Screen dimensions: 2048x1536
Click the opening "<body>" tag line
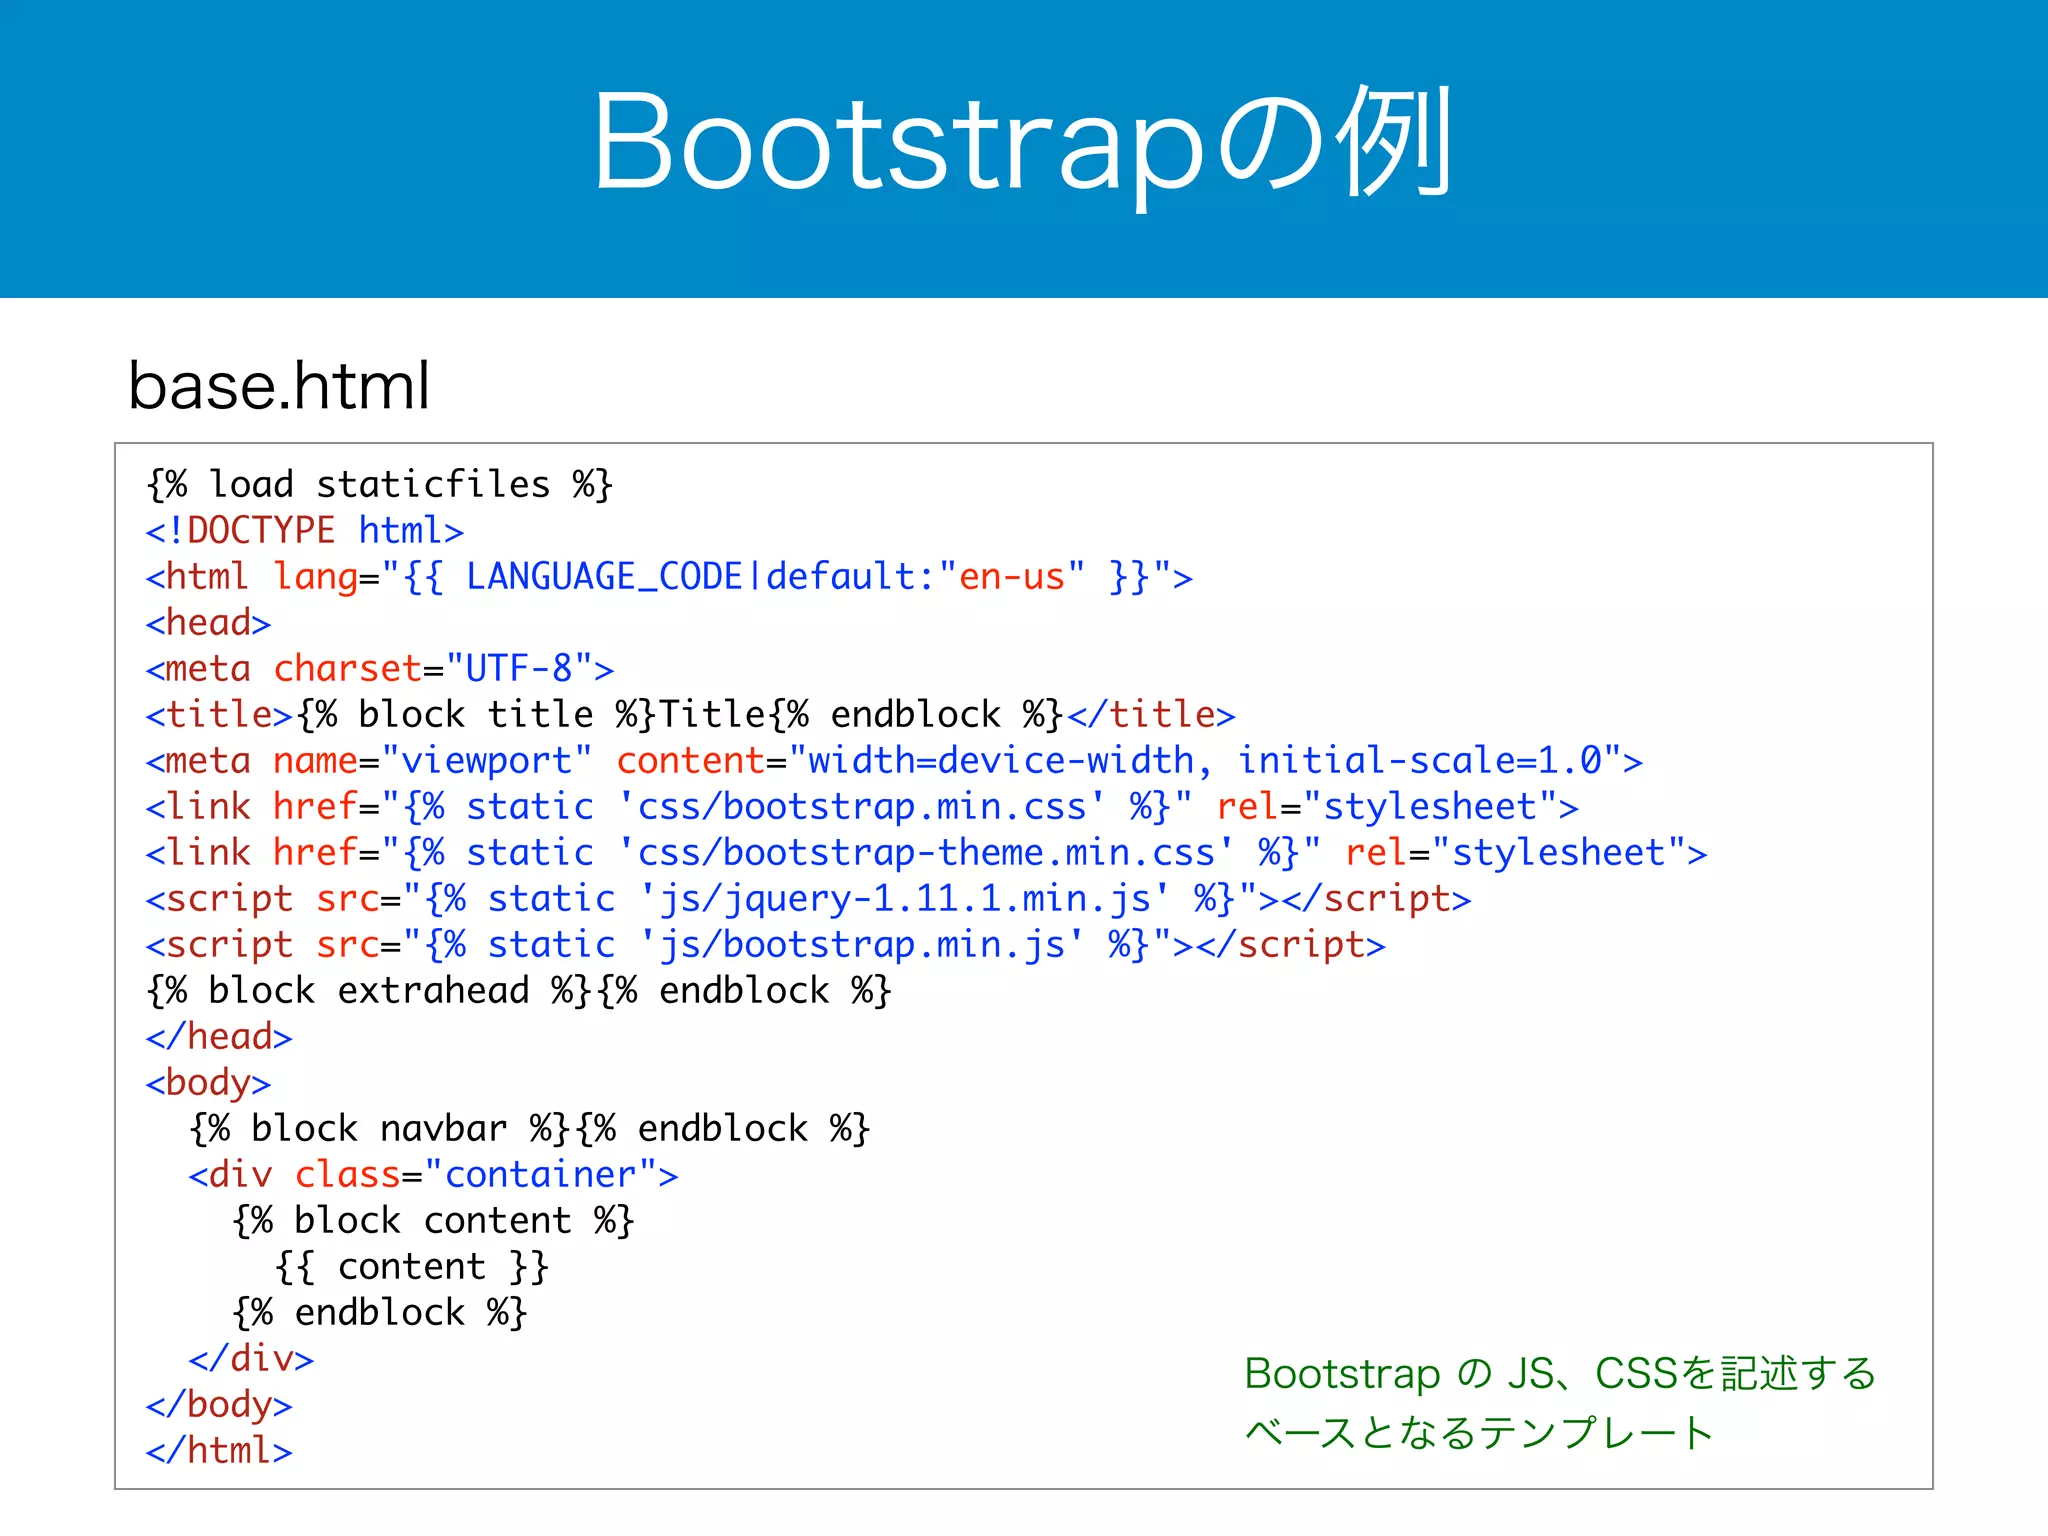tap(208, 1083)
